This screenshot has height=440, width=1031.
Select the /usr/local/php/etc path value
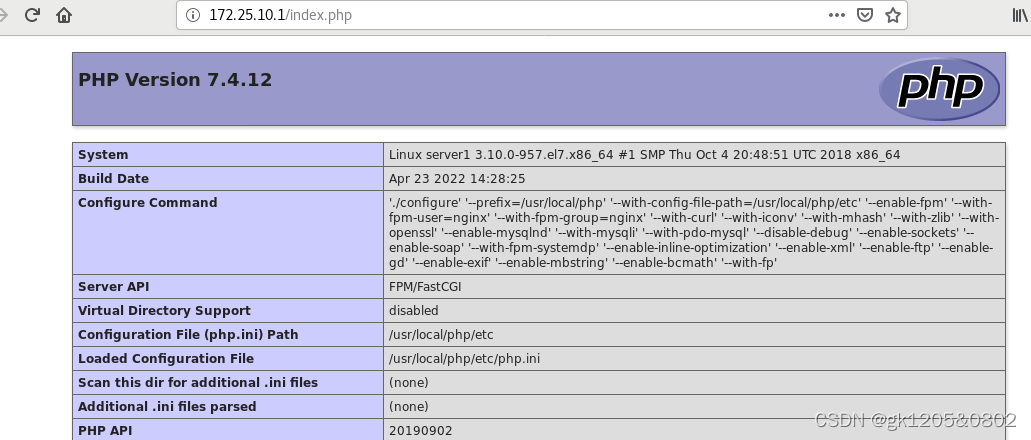coord(441,335)
